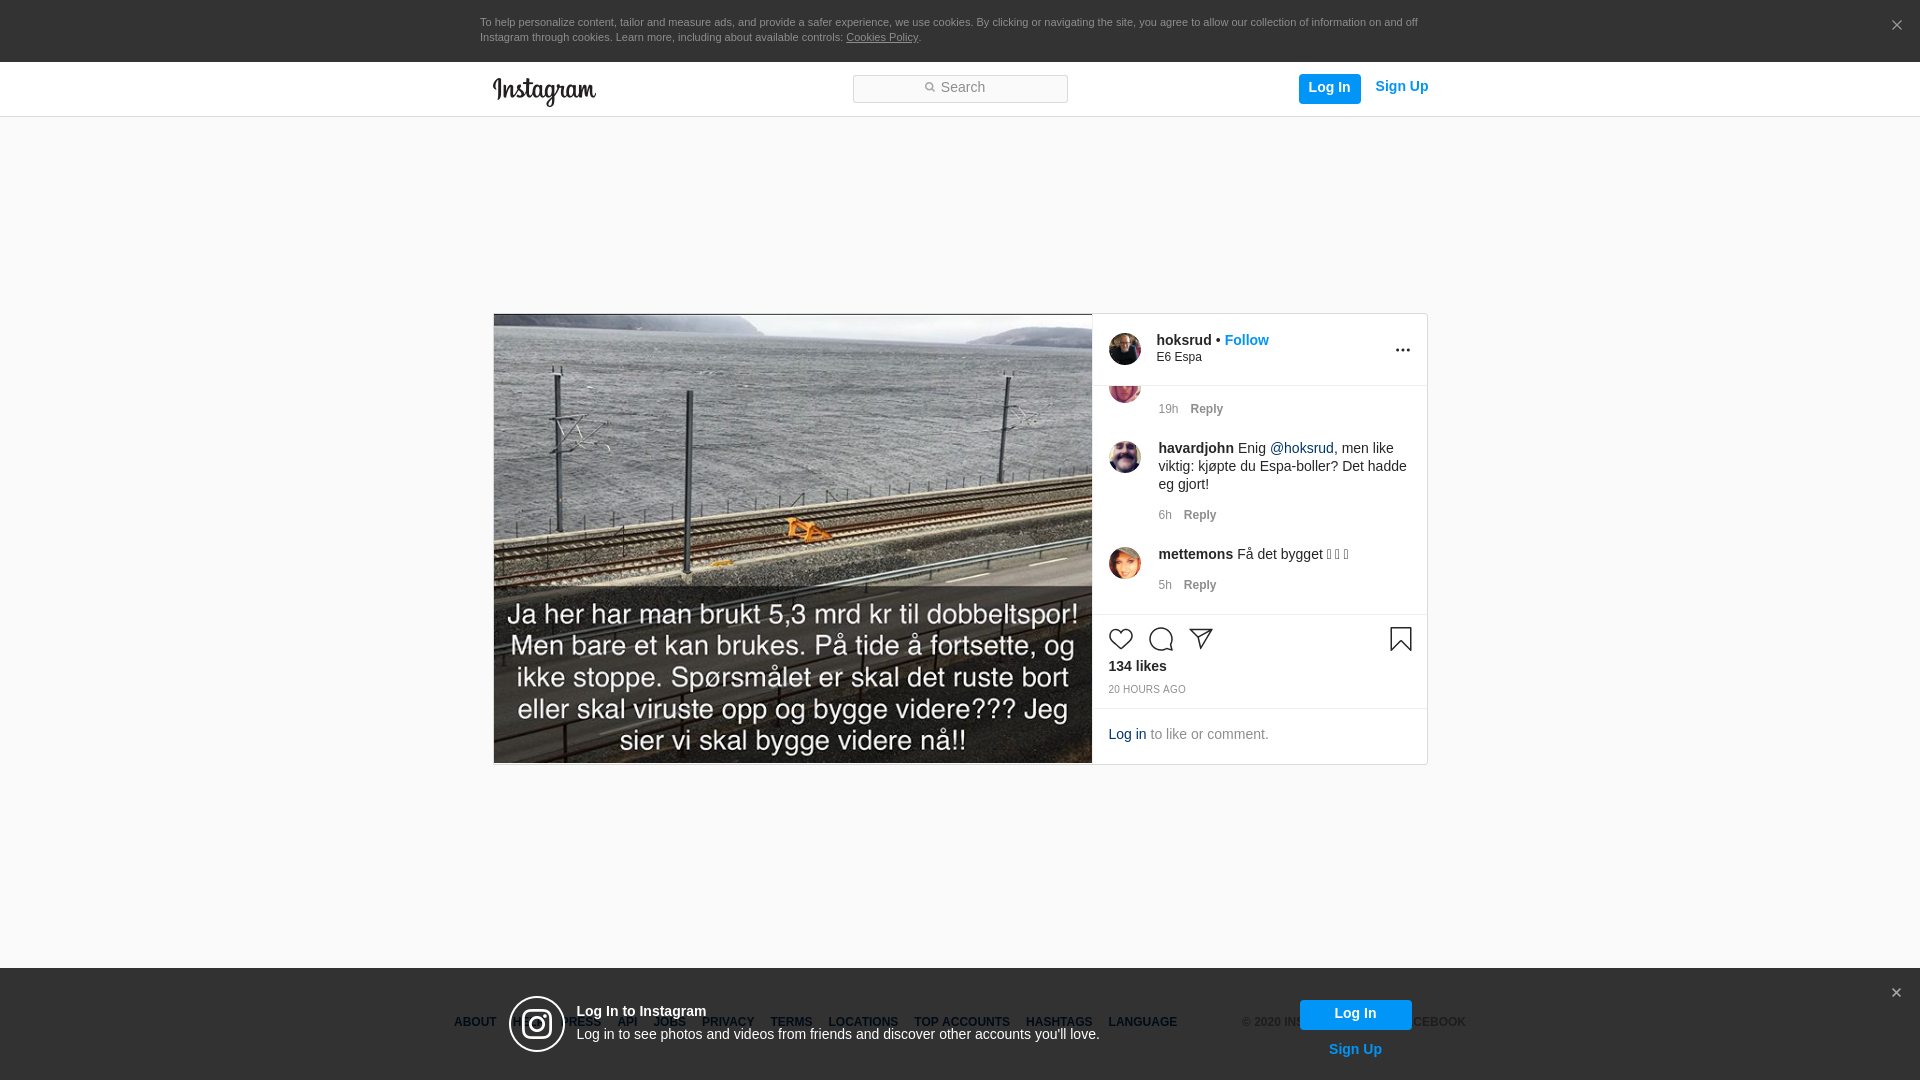Open the LANGUAGE footer selector
The image size is (1920, 1080).
pyautogui.click(x=1142, y=1022)
